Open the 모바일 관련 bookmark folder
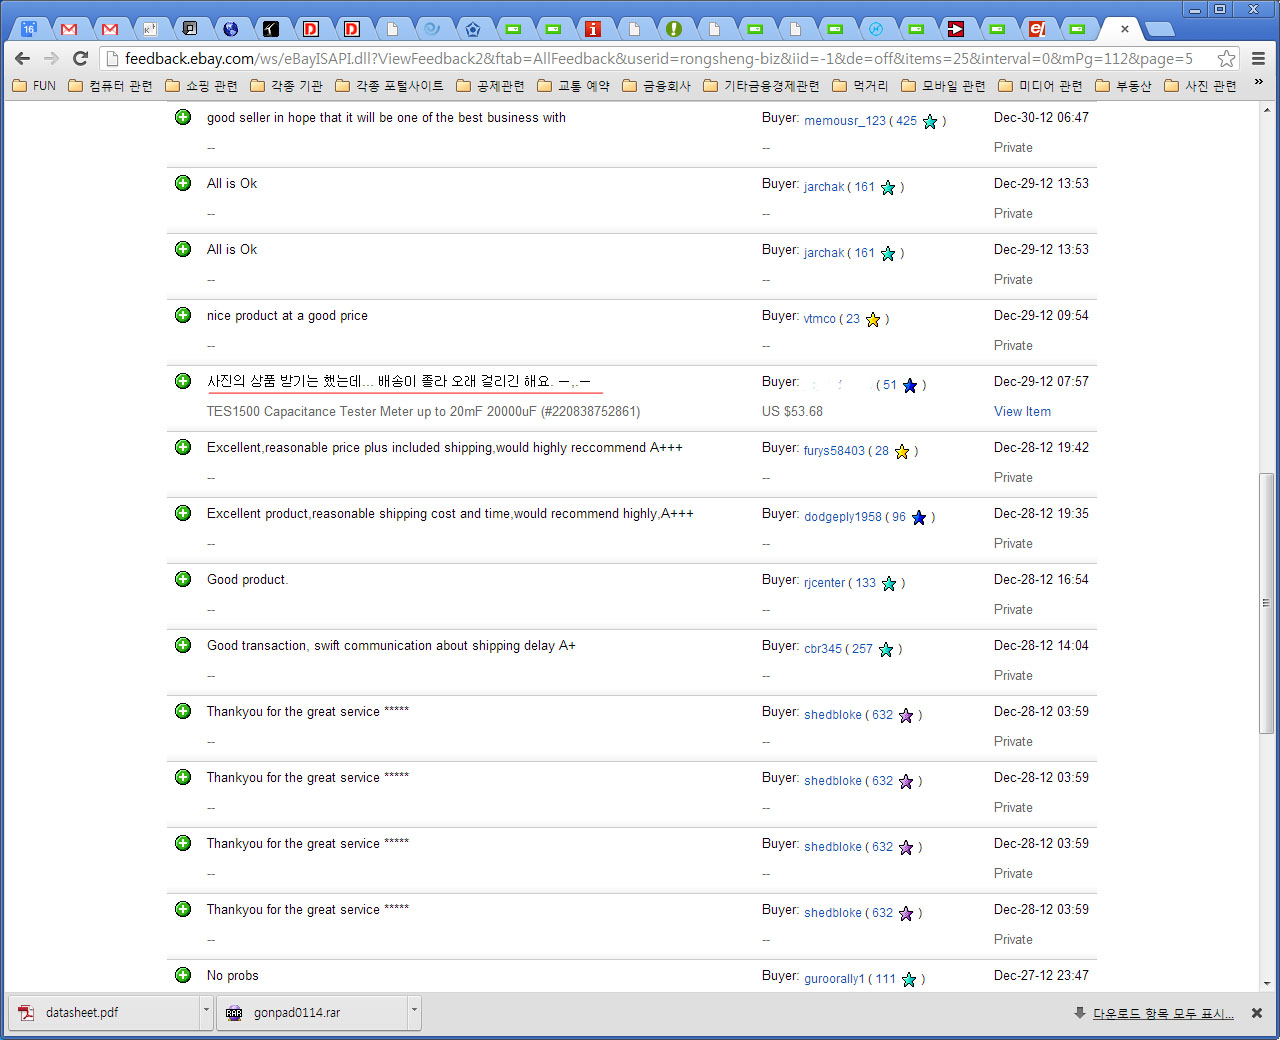1280x1040 pixels. (943, 86)
